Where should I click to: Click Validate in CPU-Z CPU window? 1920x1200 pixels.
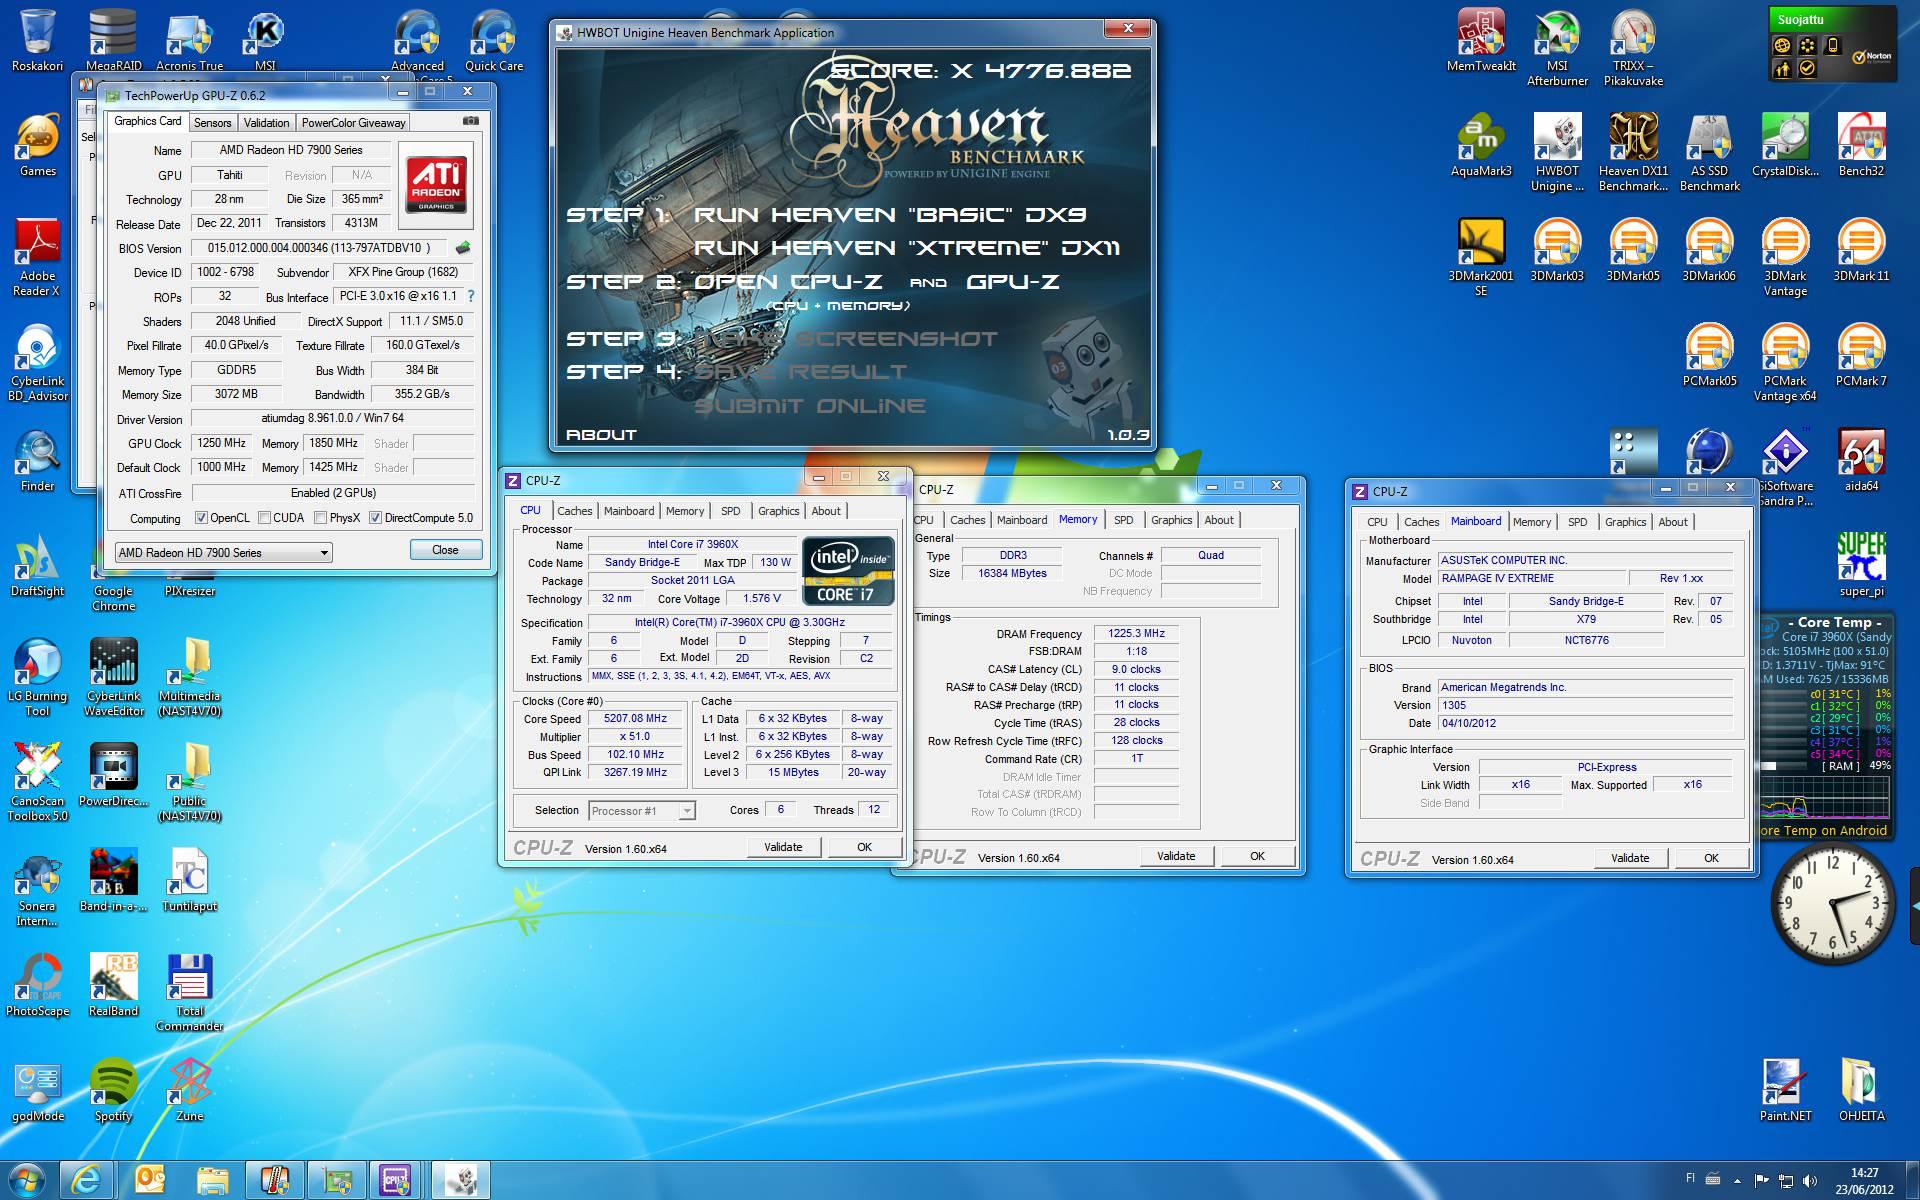pos(783,847)
